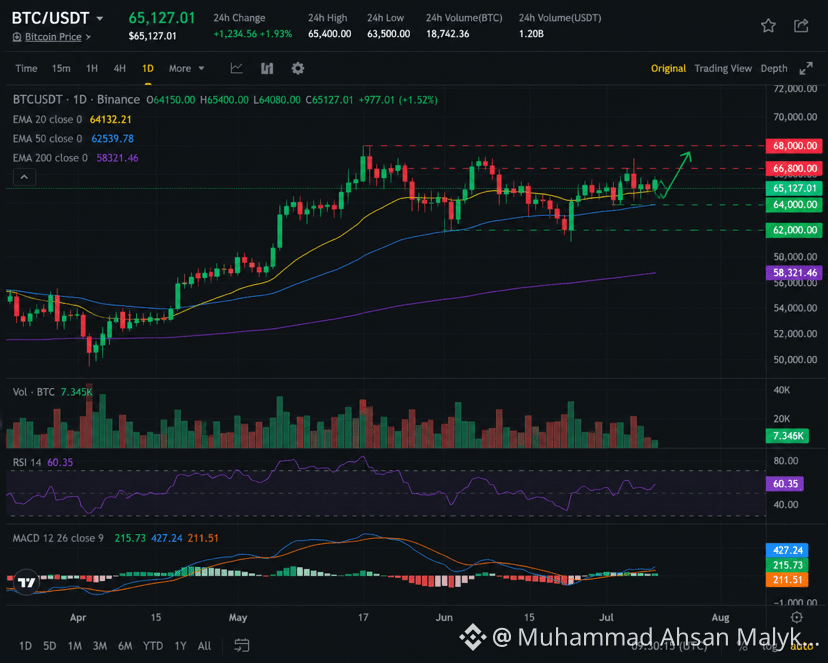Click the 18,742.36 BTC volume value
This screenshot has height=663, width=828.
447,34
